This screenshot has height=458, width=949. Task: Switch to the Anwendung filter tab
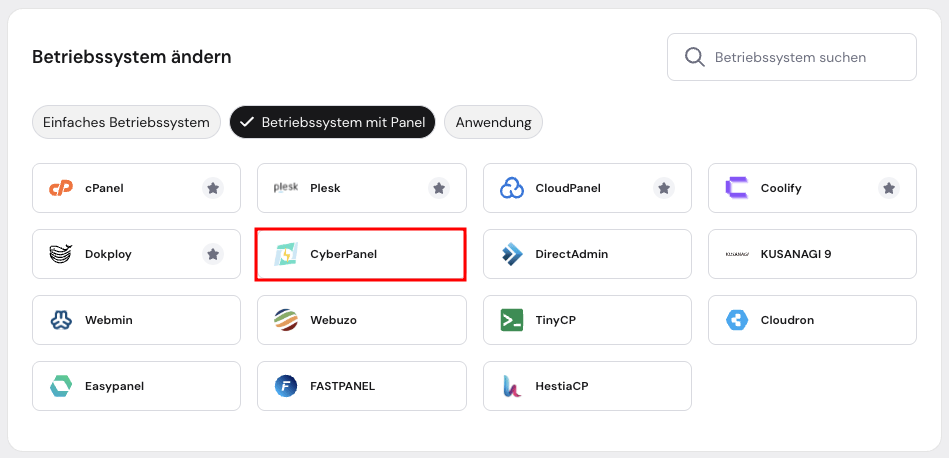click(x=493, y=122)
